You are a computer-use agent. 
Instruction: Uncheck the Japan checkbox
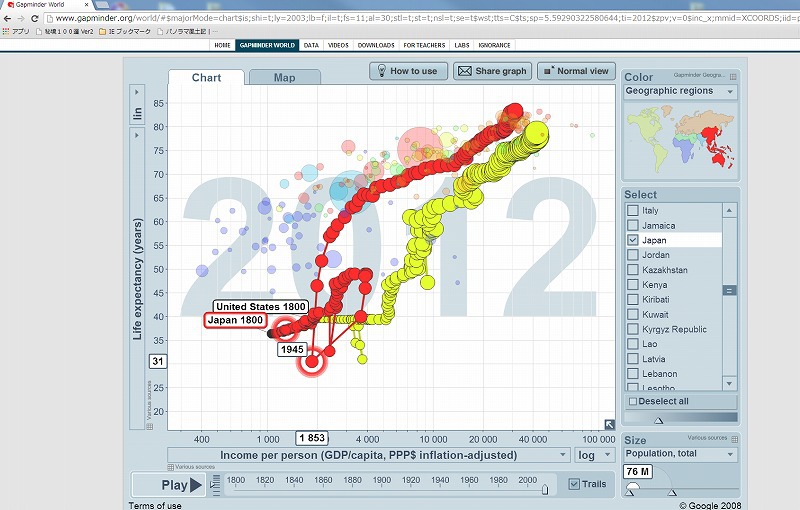point(633,240)
